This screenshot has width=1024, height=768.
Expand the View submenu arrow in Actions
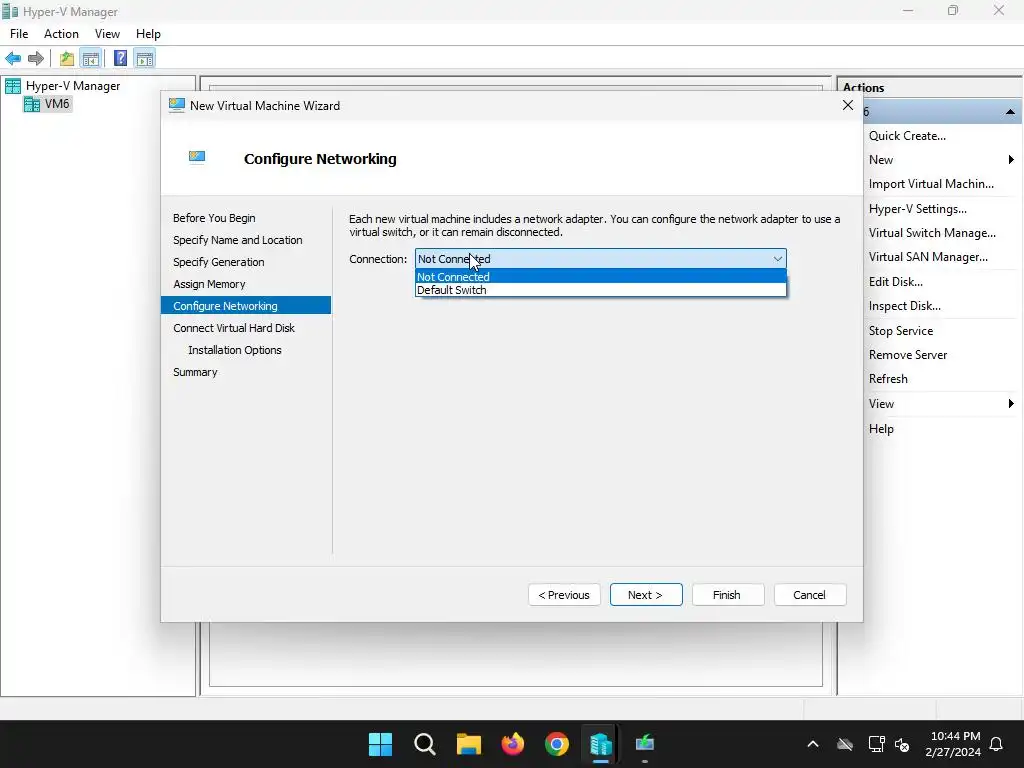tap(1011, 404)
